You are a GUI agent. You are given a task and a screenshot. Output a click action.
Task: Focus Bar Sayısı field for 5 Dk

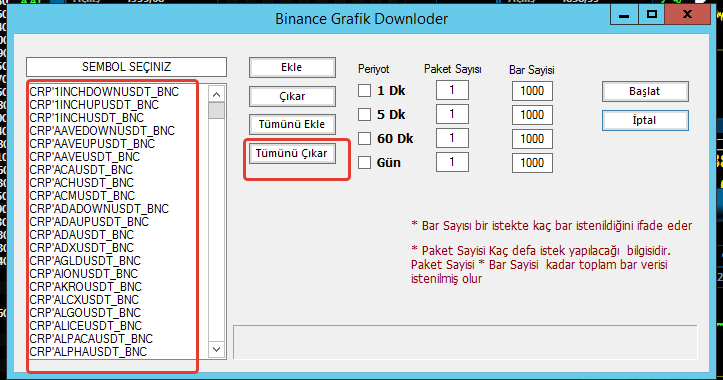pos(532,115)
